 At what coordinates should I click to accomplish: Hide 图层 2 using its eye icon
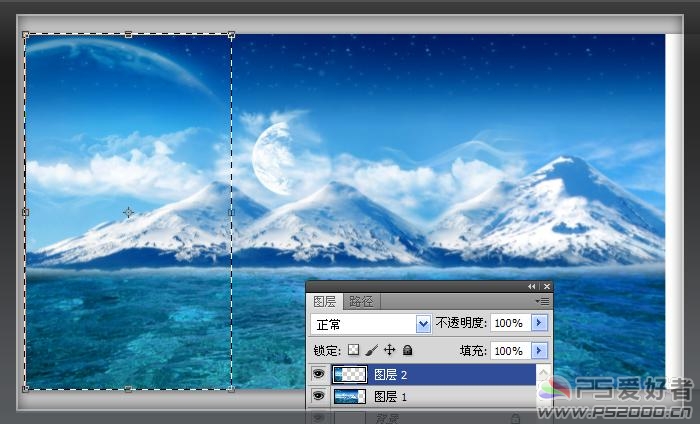click(319, 375)
